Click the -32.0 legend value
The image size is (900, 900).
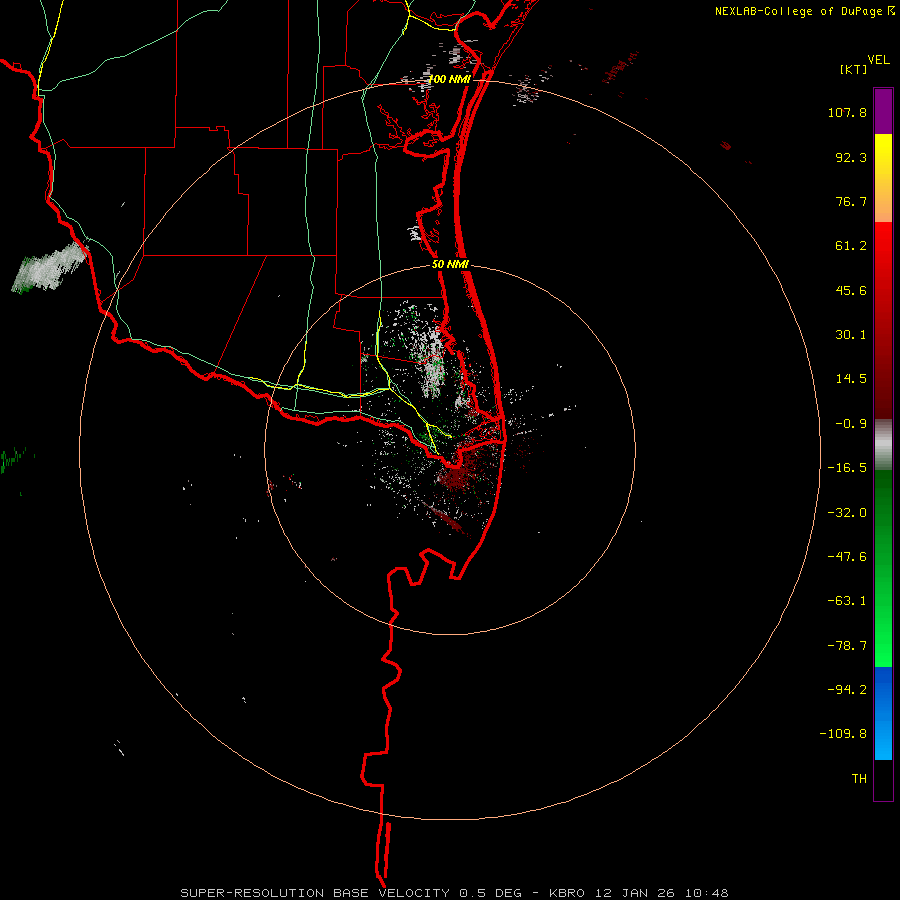tap(847, 513)
